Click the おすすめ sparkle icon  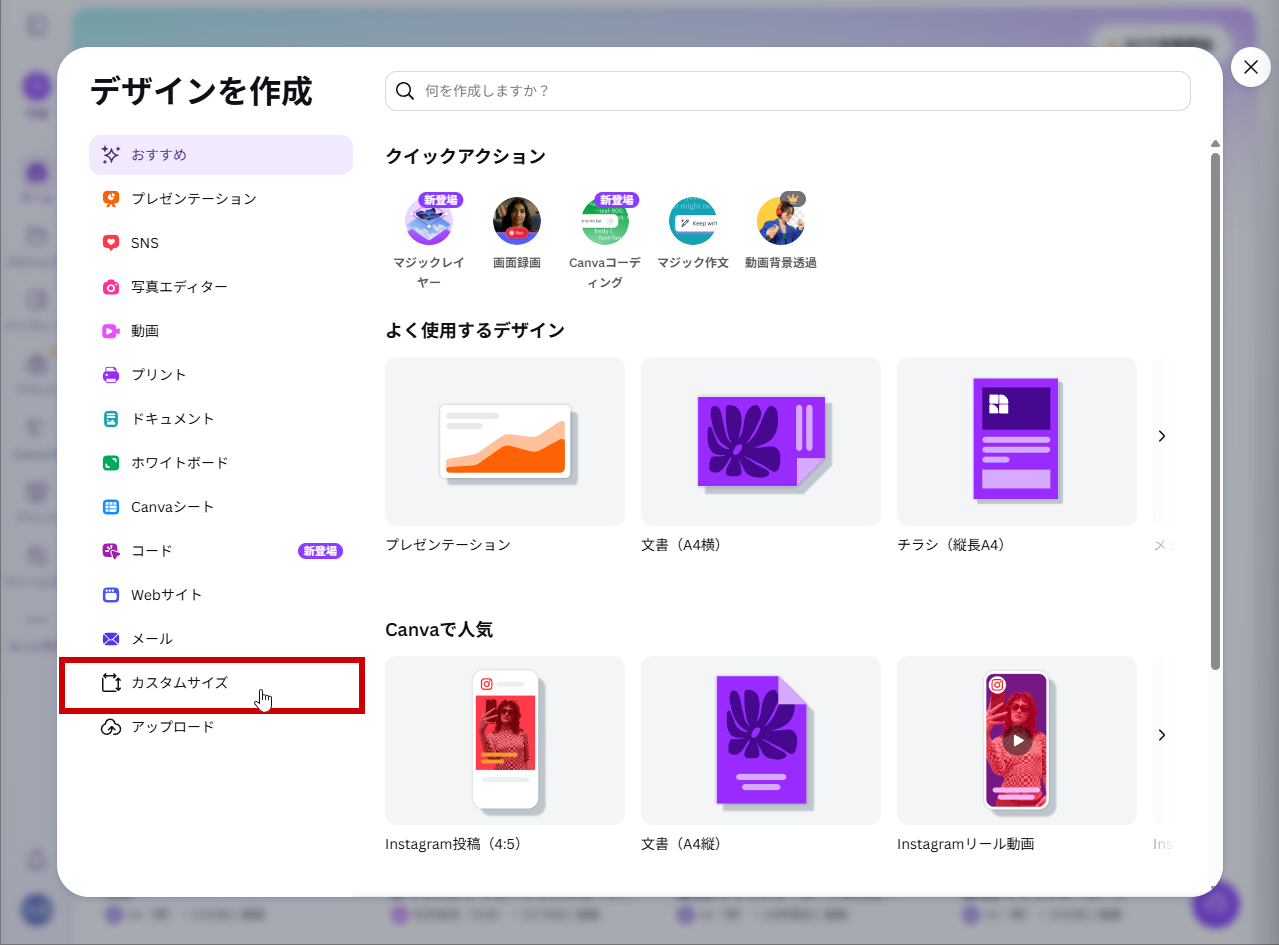pos(111,155)
